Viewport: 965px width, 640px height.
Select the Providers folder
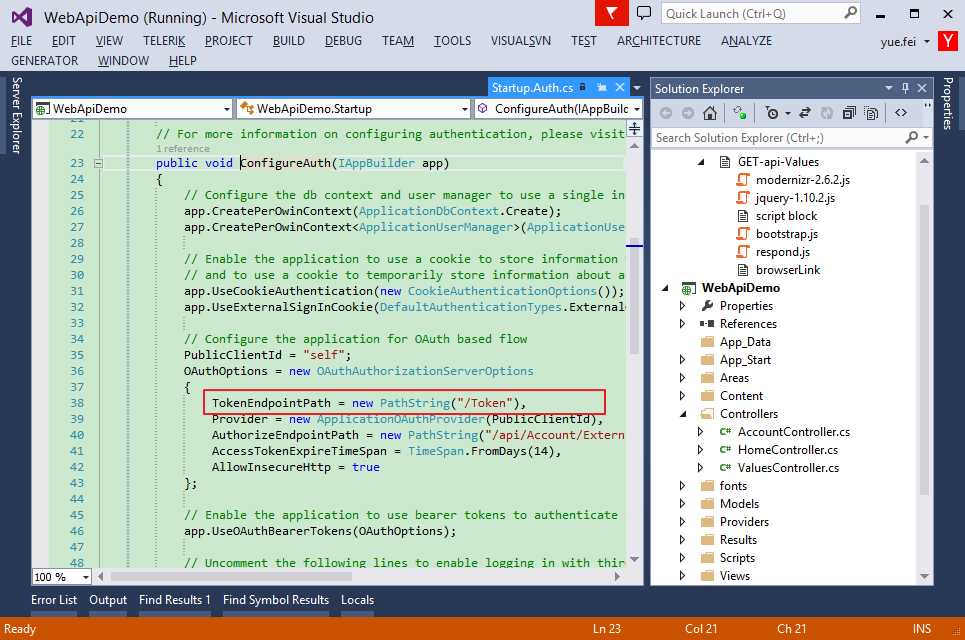coord(744,522)
